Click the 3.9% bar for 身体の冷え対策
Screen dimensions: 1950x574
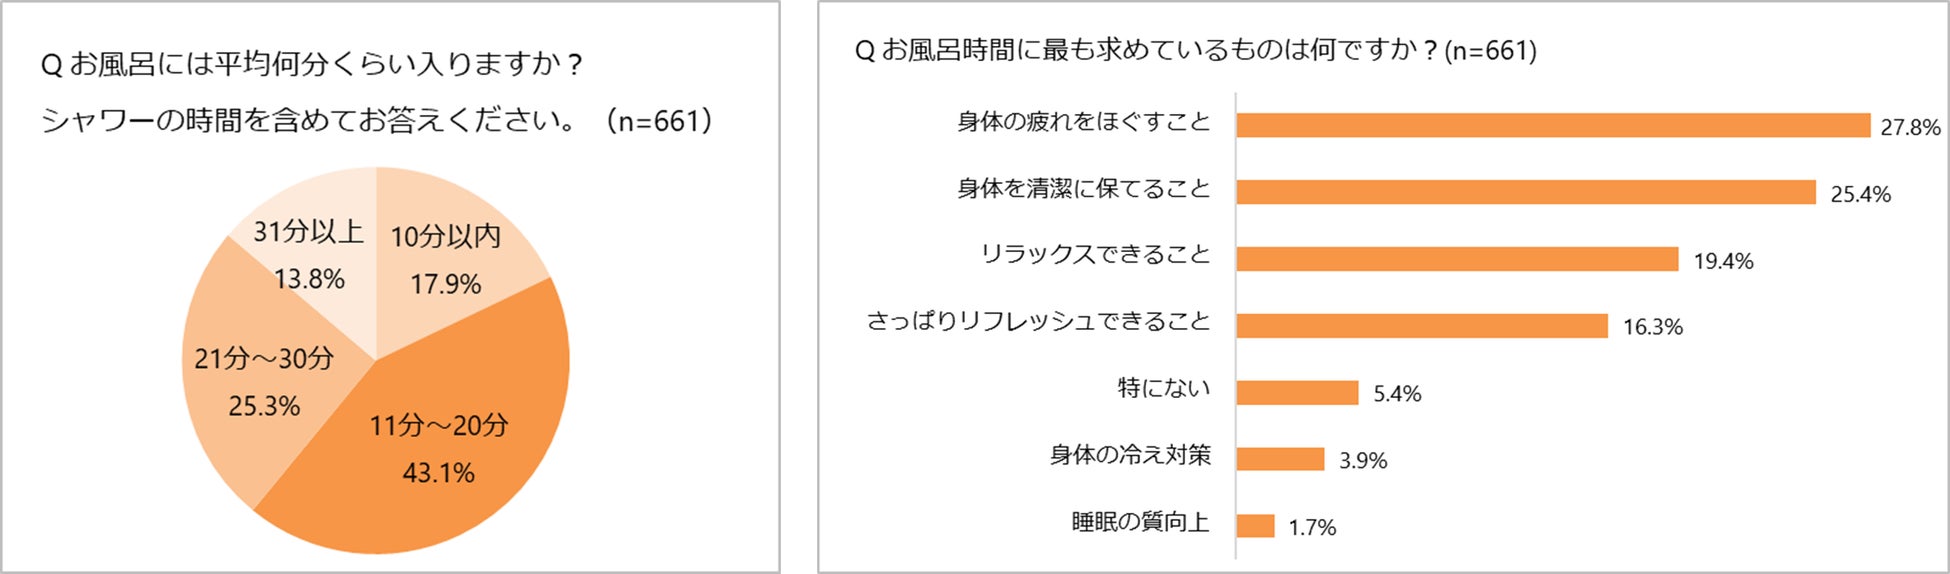(1280, 459)
